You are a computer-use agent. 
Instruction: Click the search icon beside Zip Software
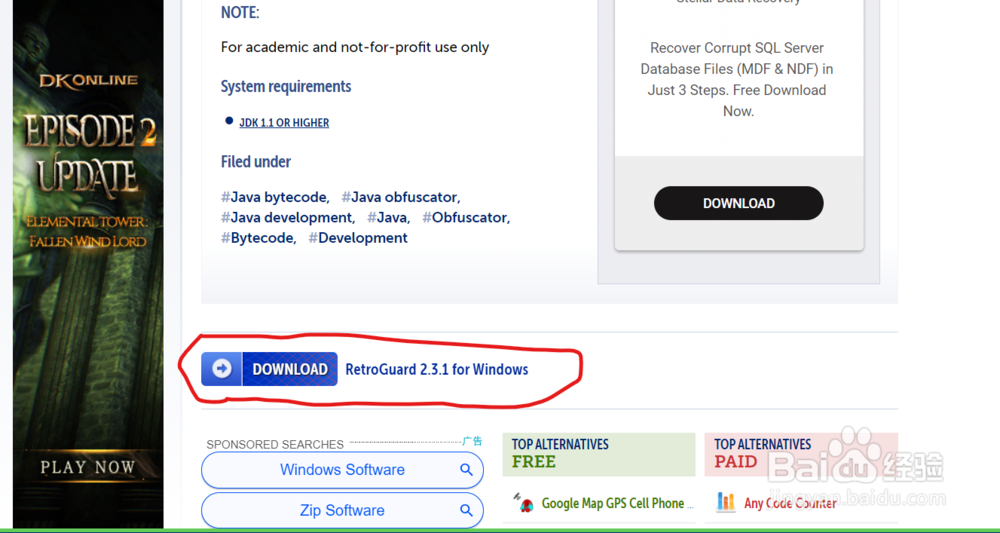coord(466,511)
